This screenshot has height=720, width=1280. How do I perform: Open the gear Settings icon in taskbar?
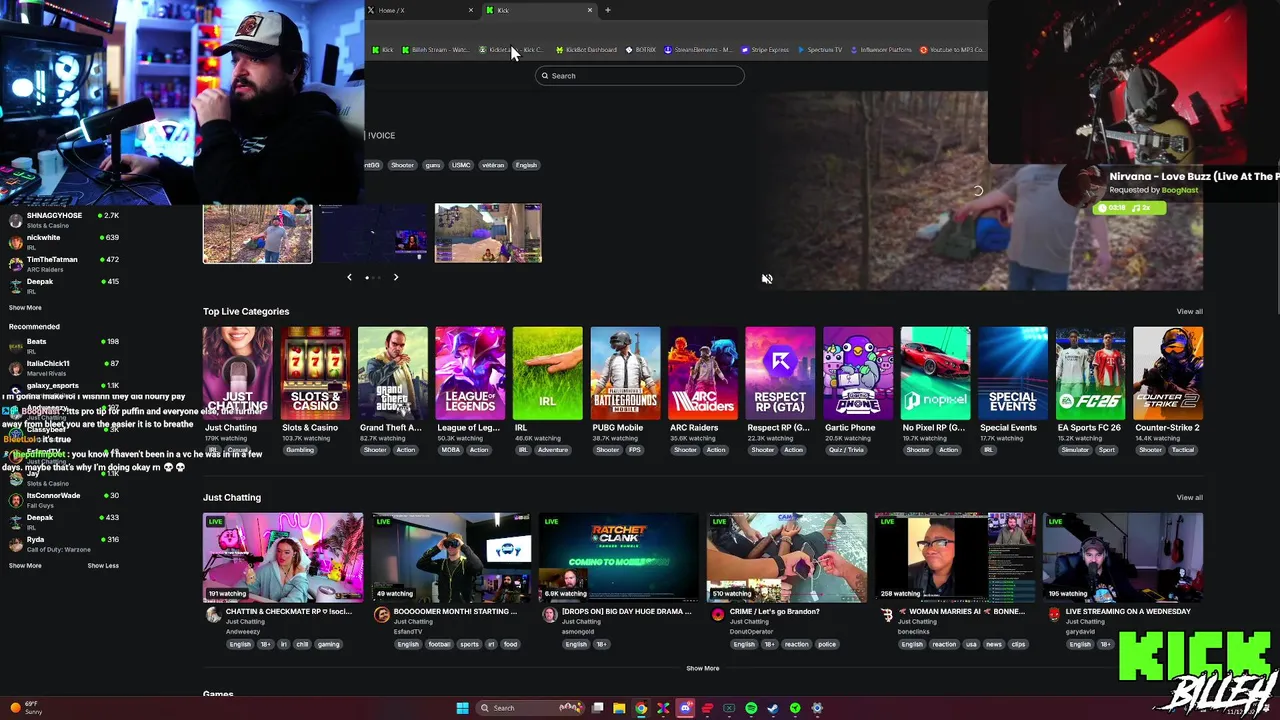(x=817, y=708)
